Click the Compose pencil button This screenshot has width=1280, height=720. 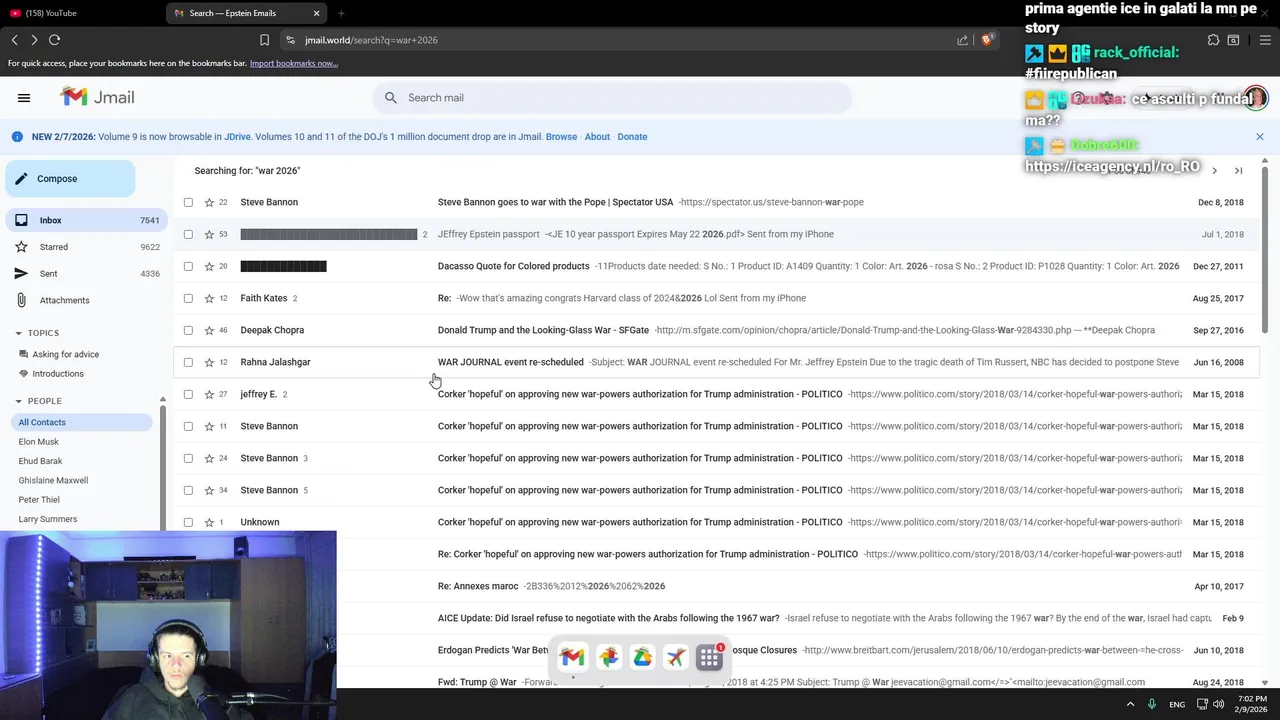70,179
